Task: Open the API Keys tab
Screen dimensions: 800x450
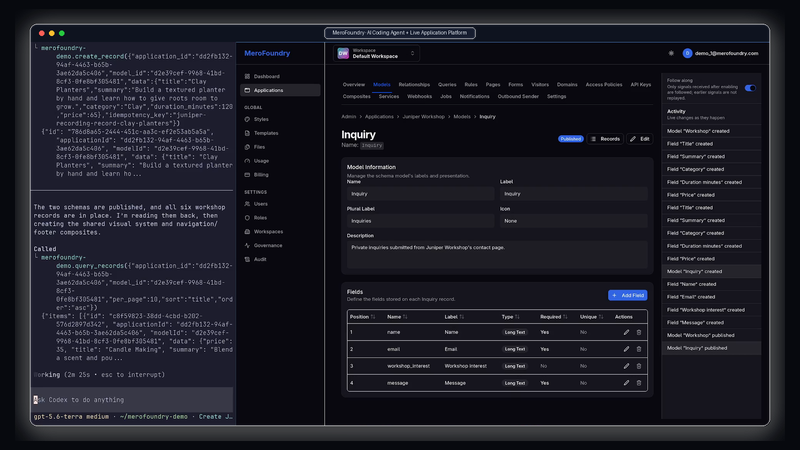Action: [x=641, y=85]
